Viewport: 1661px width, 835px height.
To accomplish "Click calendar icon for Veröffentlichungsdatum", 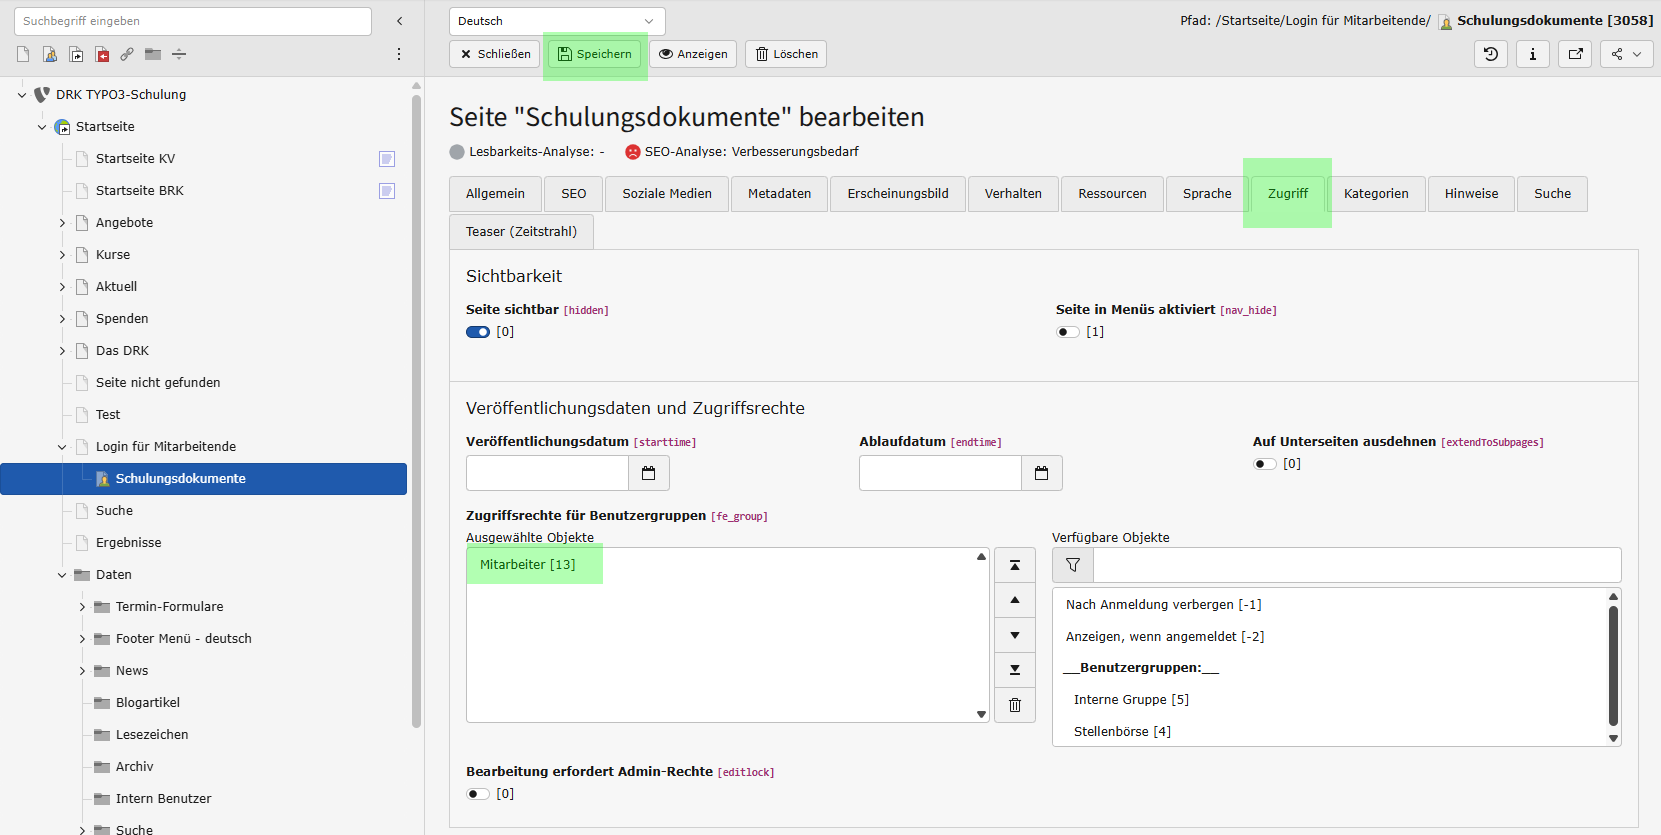I will (x=648, y=473).
